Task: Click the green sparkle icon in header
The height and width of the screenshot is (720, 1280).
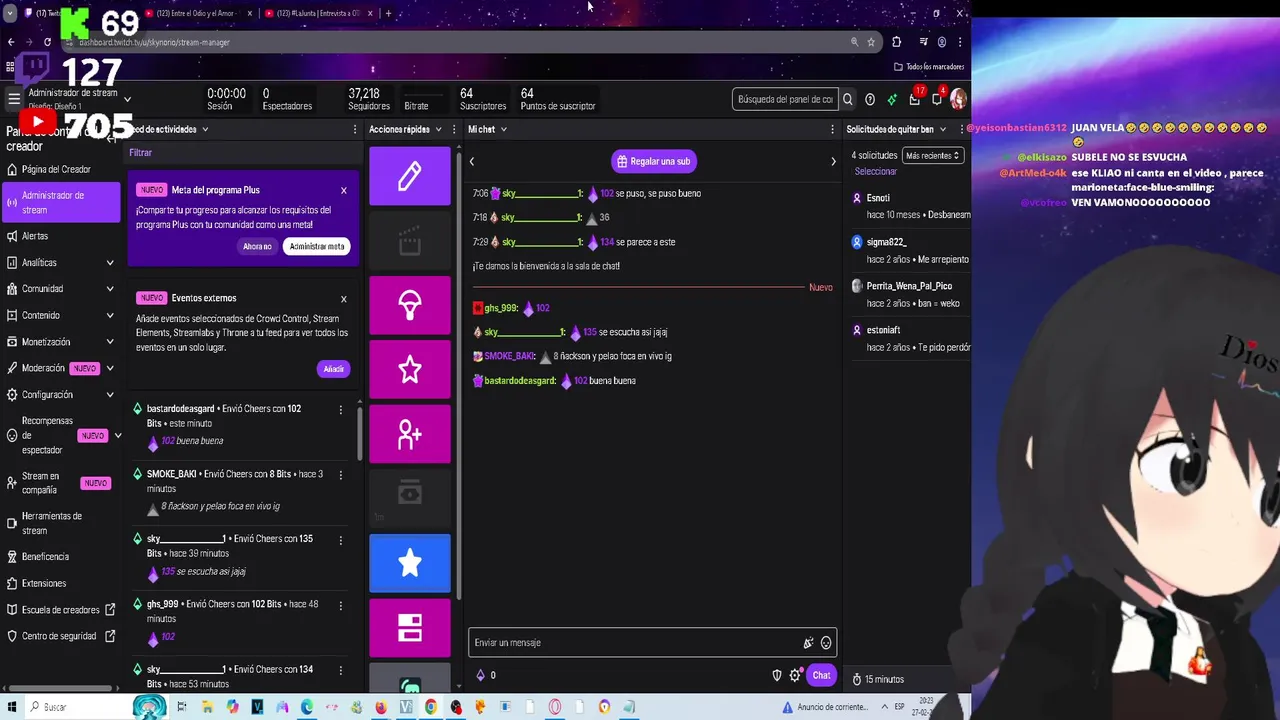Action: pos(892,99)
